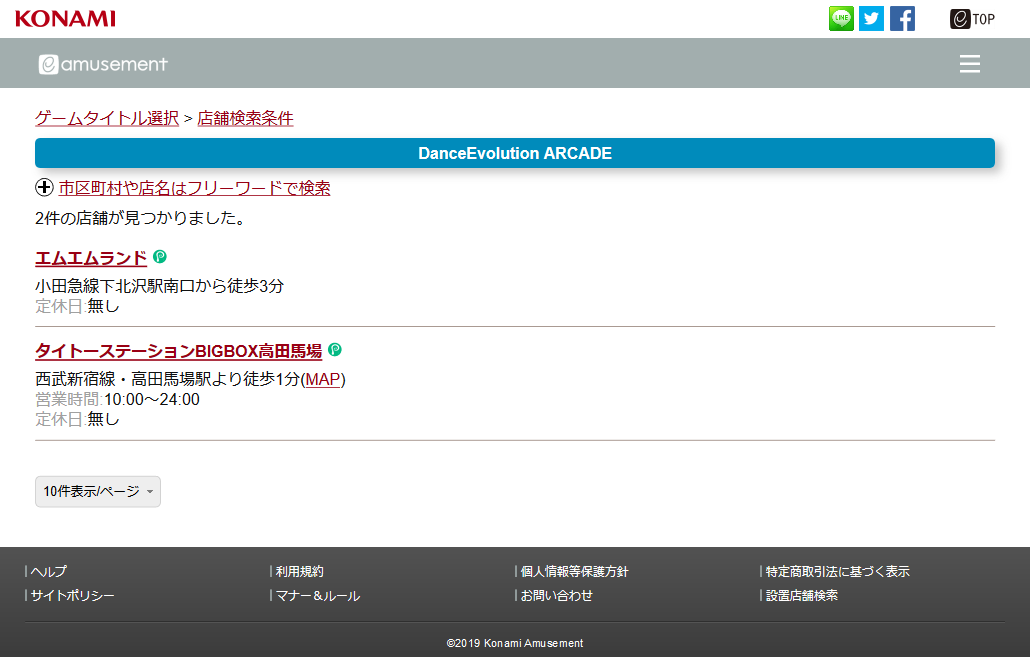Share page via Facebook icon
1030x657 pixels.
pyautogui.click(x=902, y=18)
